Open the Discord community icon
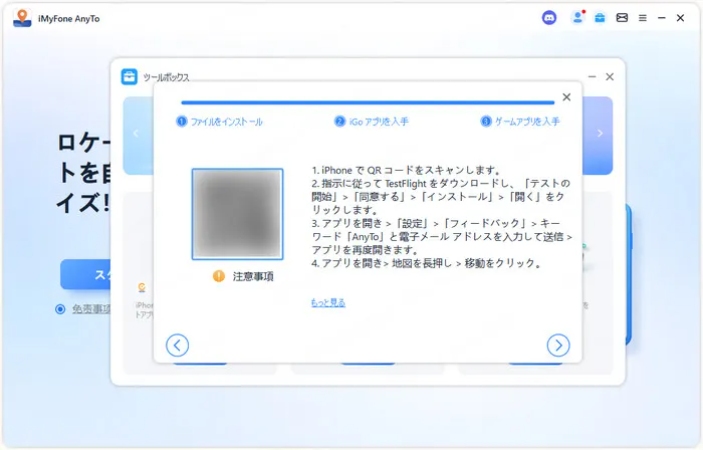This screenshot has width=703, height=450. click(549, 18)
